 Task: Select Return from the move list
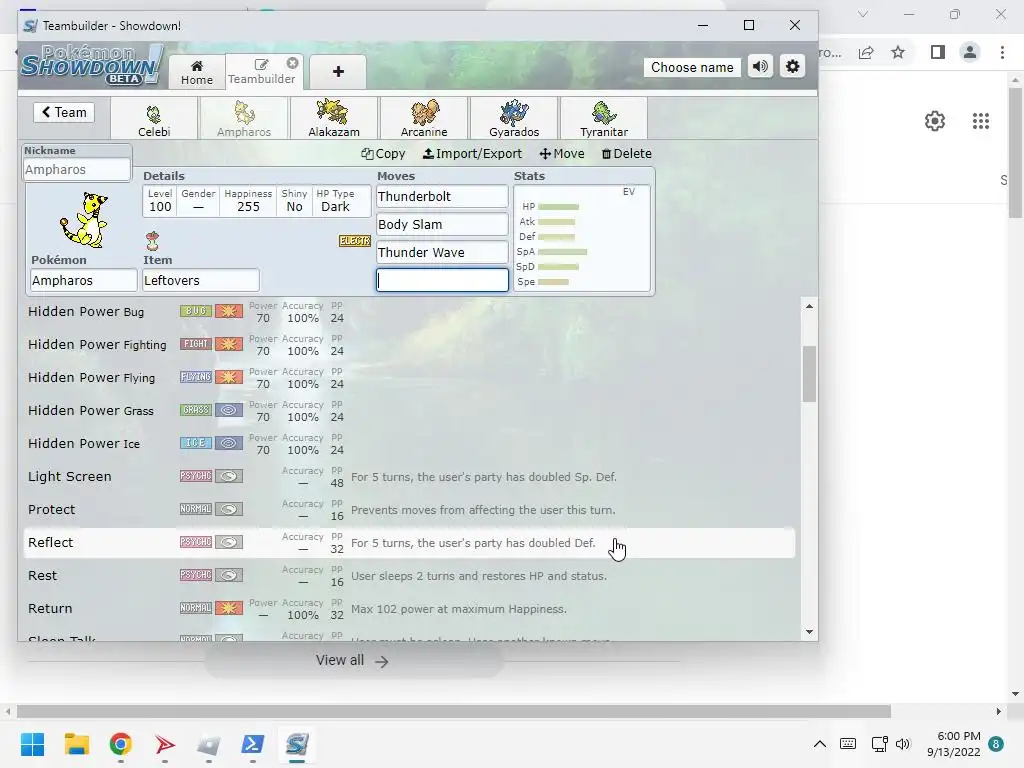tap(409, 609)
